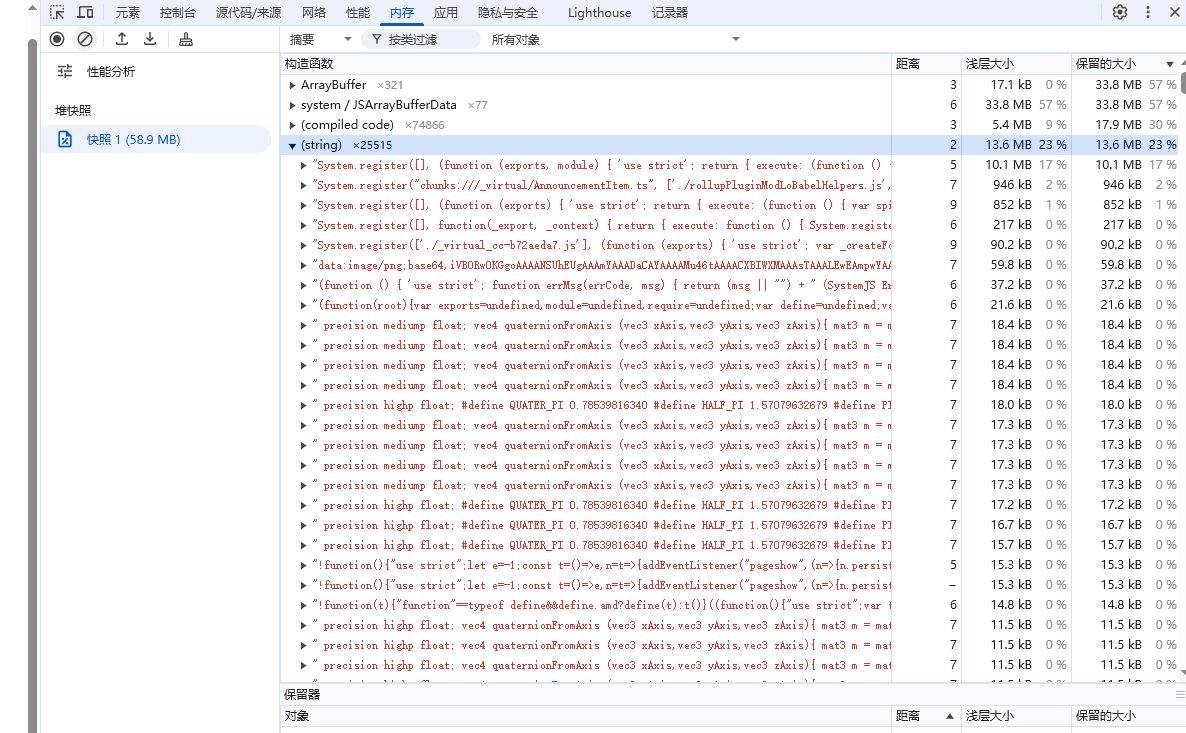Screen dimensions: 1186x733
Task: Save profile with the download icon
Action: coord(150,39)
